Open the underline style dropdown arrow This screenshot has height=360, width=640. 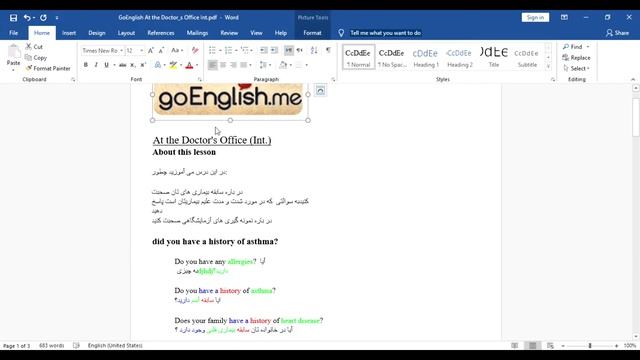(x=114, y=65)
